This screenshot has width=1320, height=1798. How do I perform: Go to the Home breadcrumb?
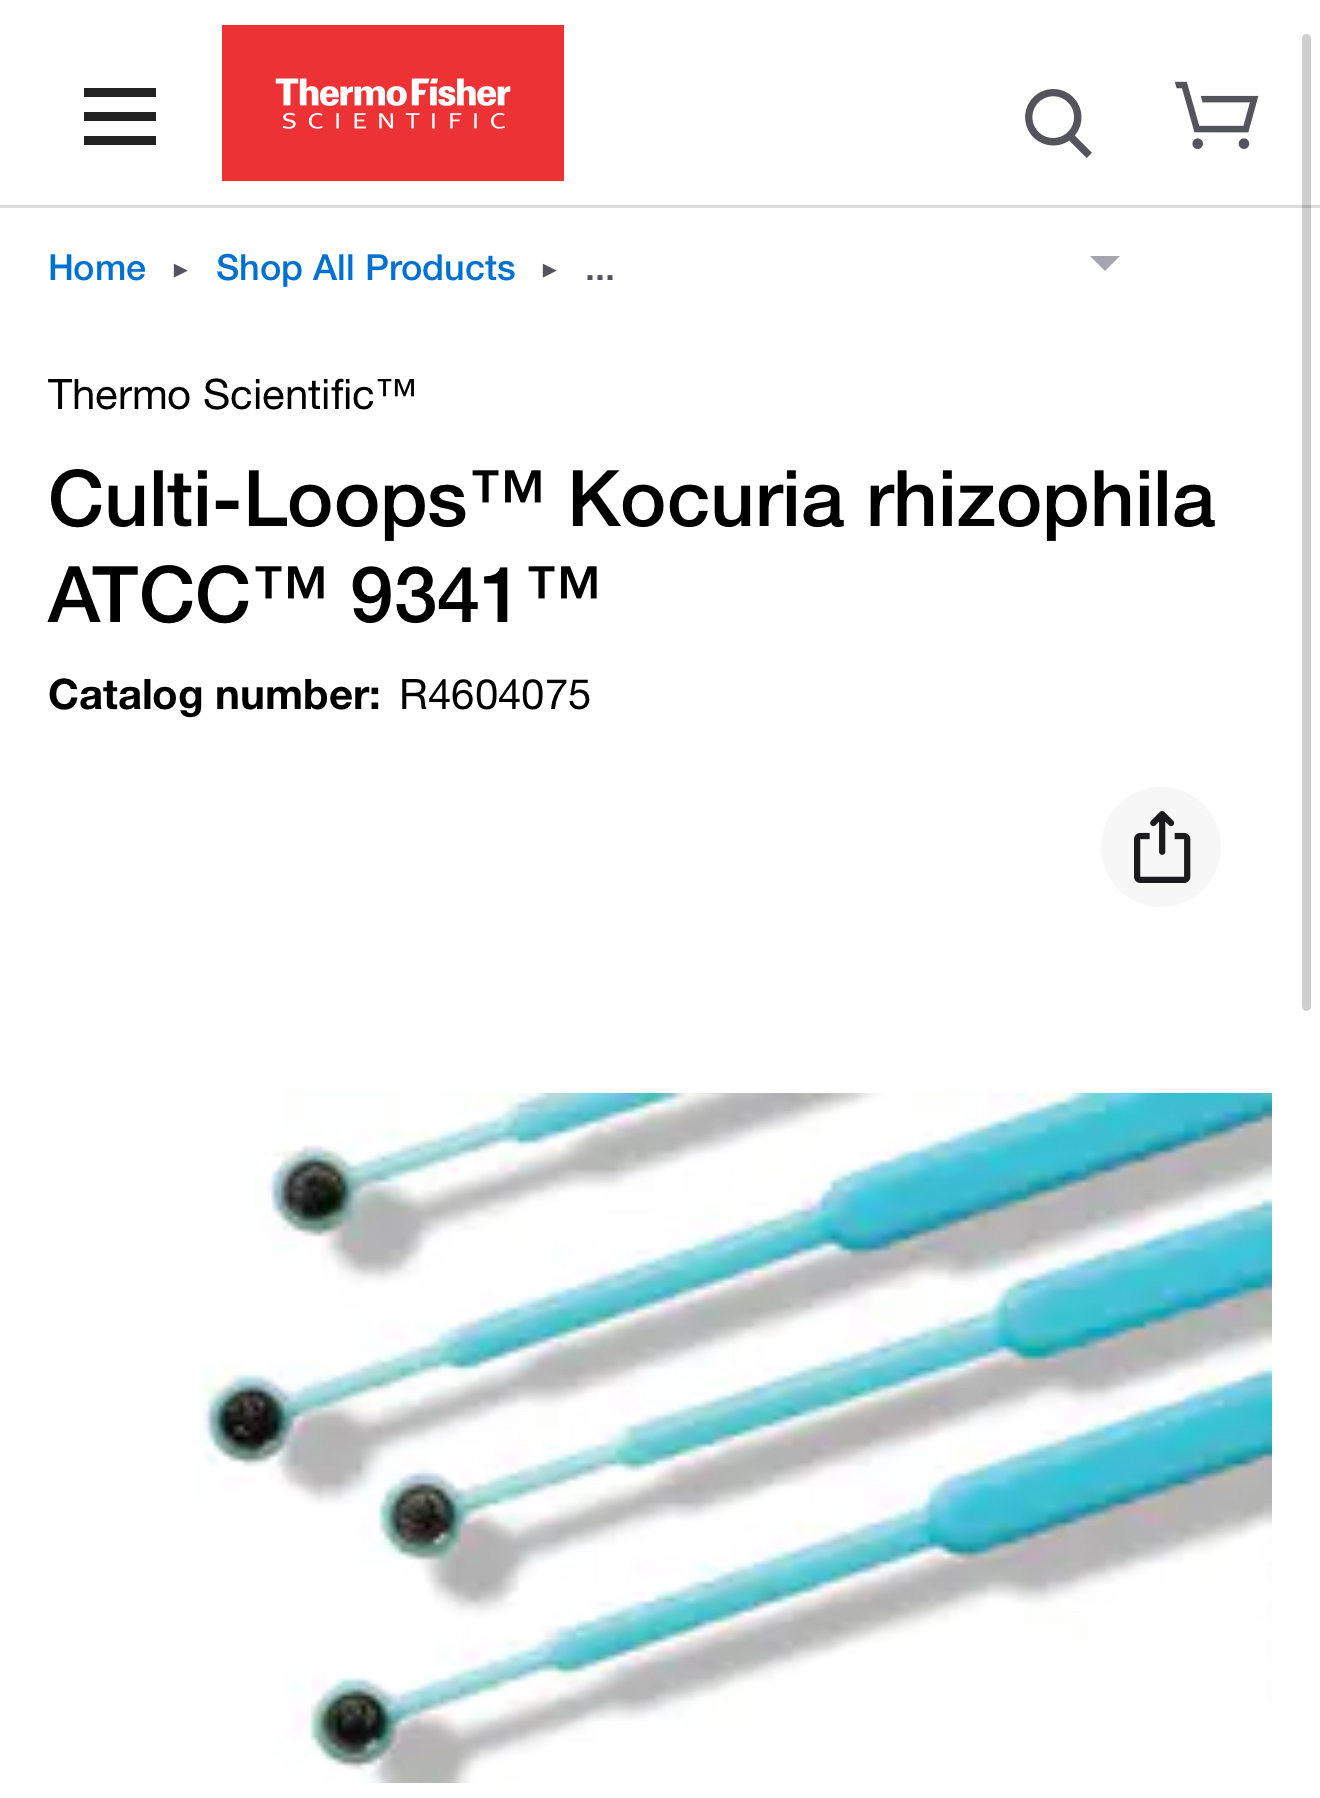[x=97, y=268]
